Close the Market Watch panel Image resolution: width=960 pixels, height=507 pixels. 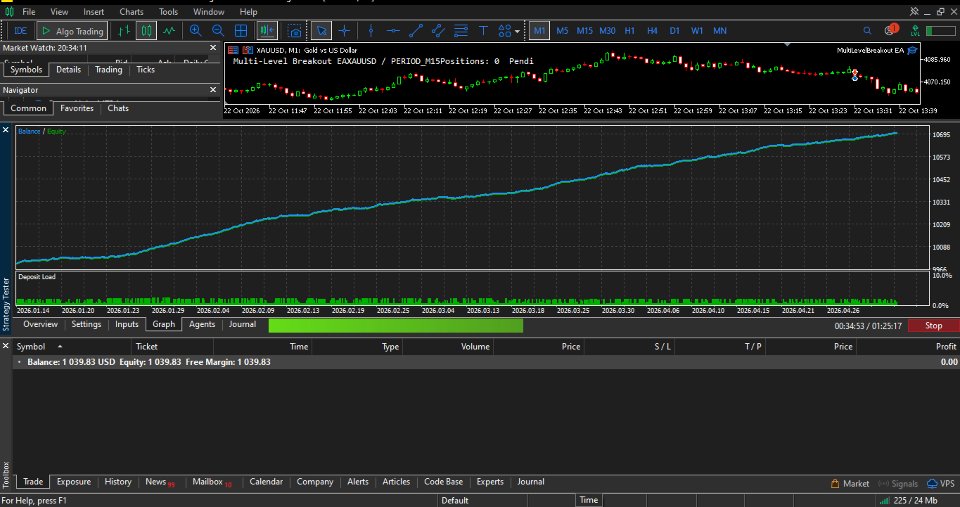click(213, 48)
